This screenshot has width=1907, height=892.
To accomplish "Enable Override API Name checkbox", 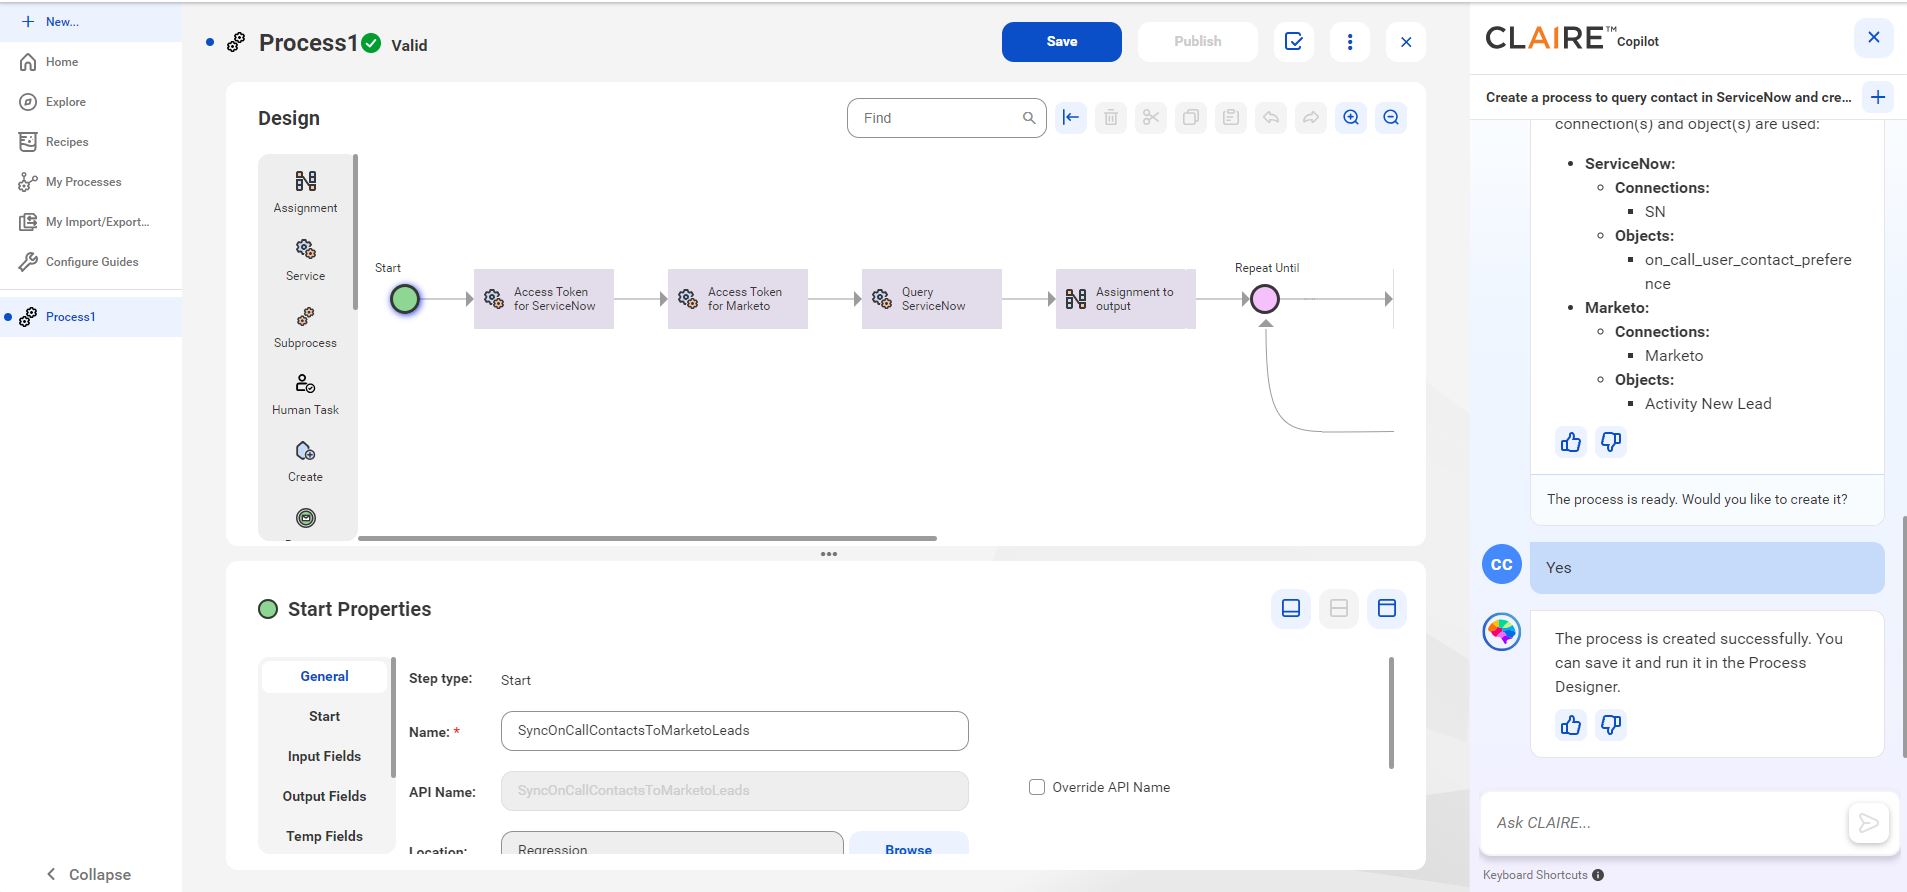I will [1037, 787].
